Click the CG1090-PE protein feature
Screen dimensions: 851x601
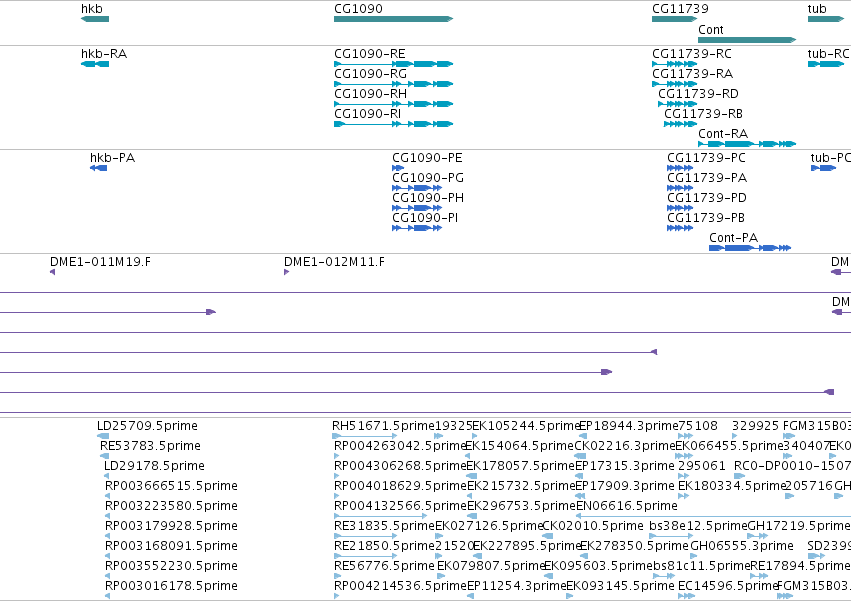(398, 168)
